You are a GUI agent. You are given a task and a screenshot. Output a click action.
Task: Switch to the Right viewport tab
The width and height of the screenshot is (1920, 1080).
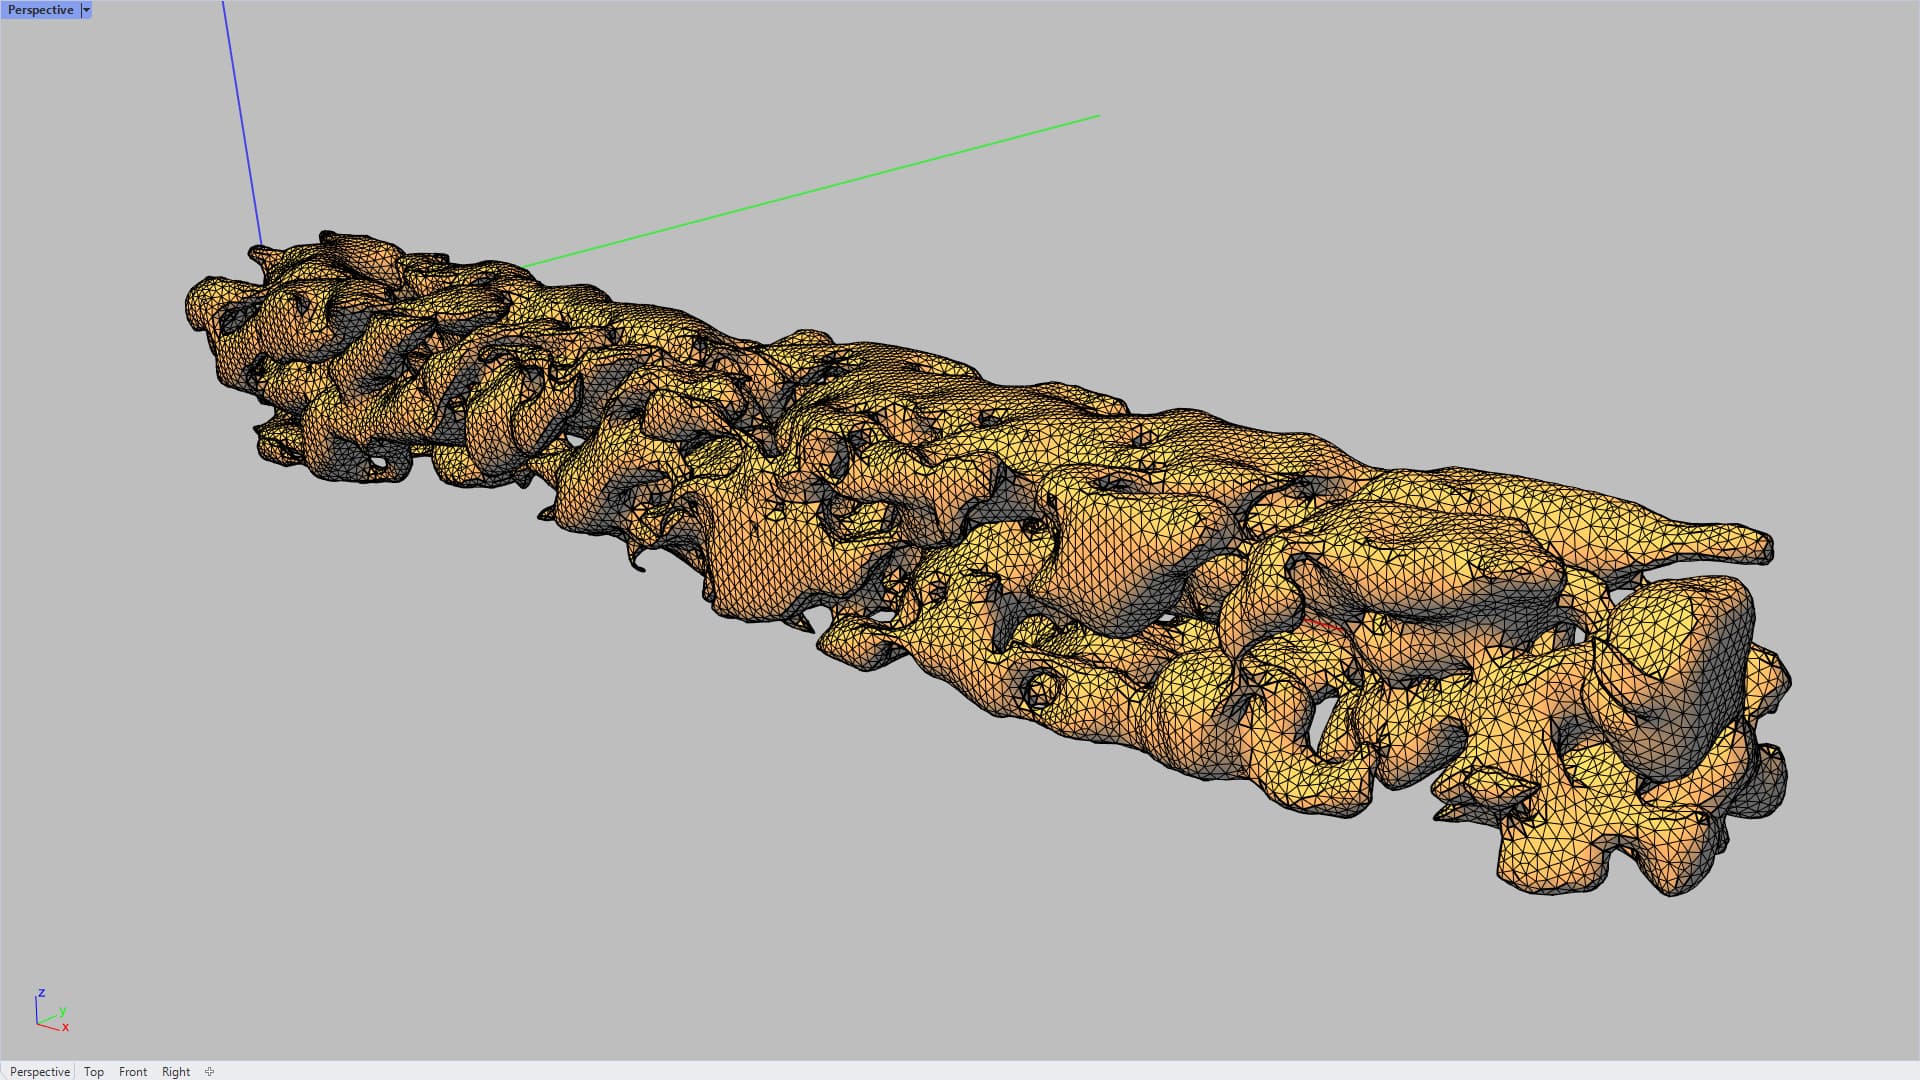176,1071
